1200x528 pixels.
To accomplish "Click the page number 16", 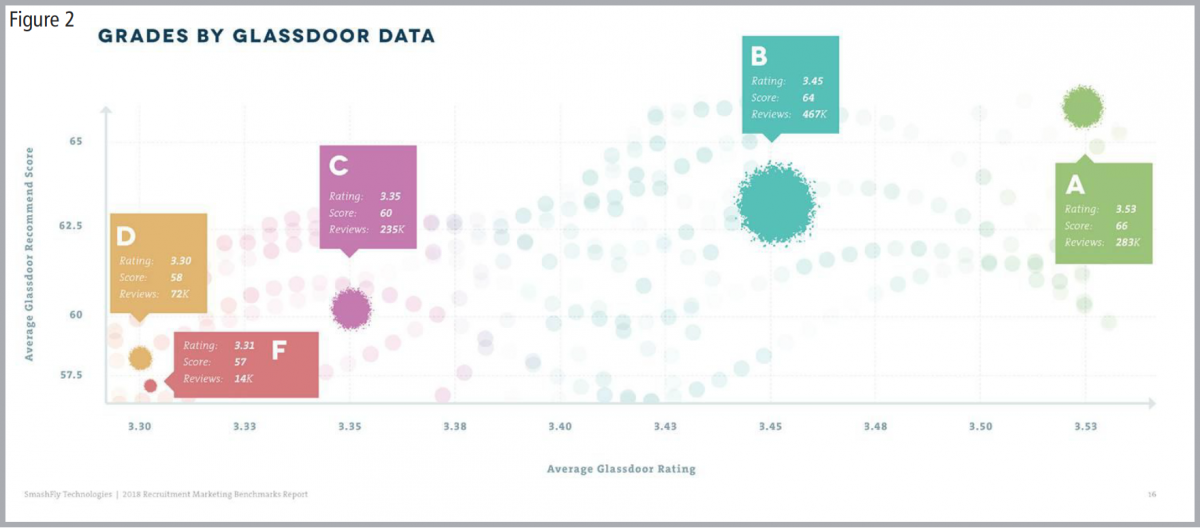I will [1151, 494].
